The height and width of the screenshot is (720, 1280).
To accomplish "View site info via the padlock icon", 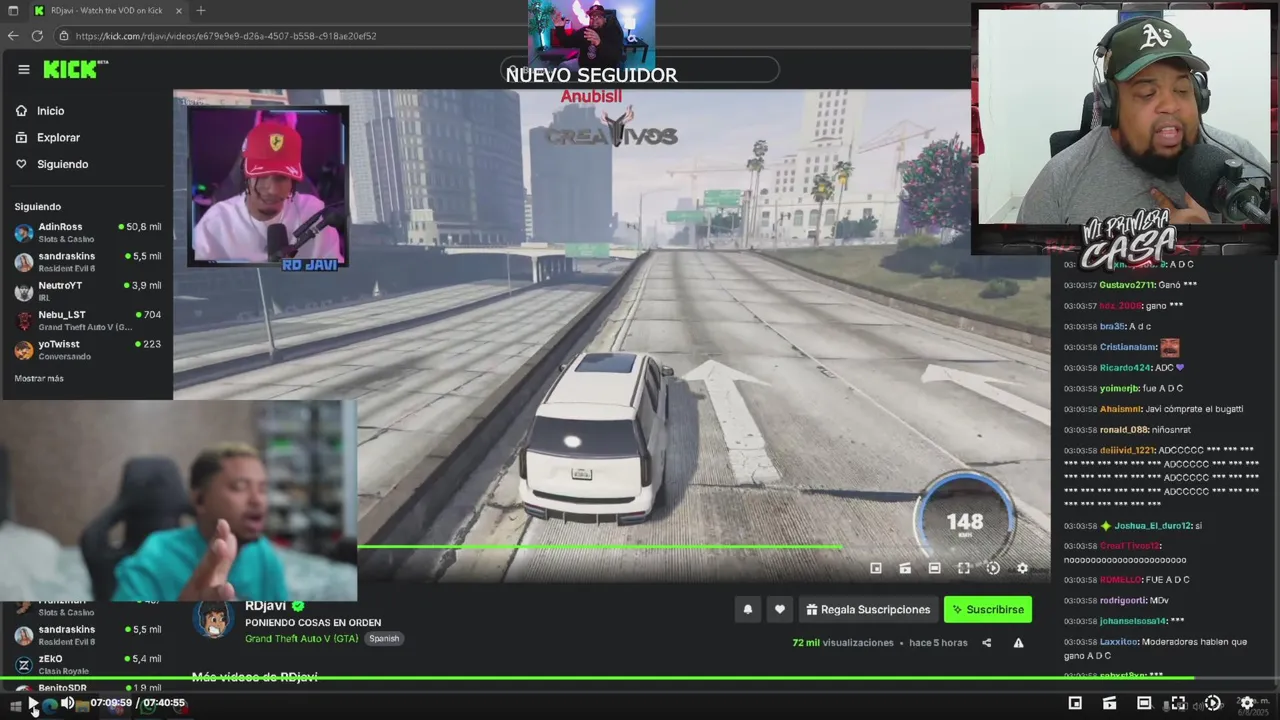I will 63,36.
